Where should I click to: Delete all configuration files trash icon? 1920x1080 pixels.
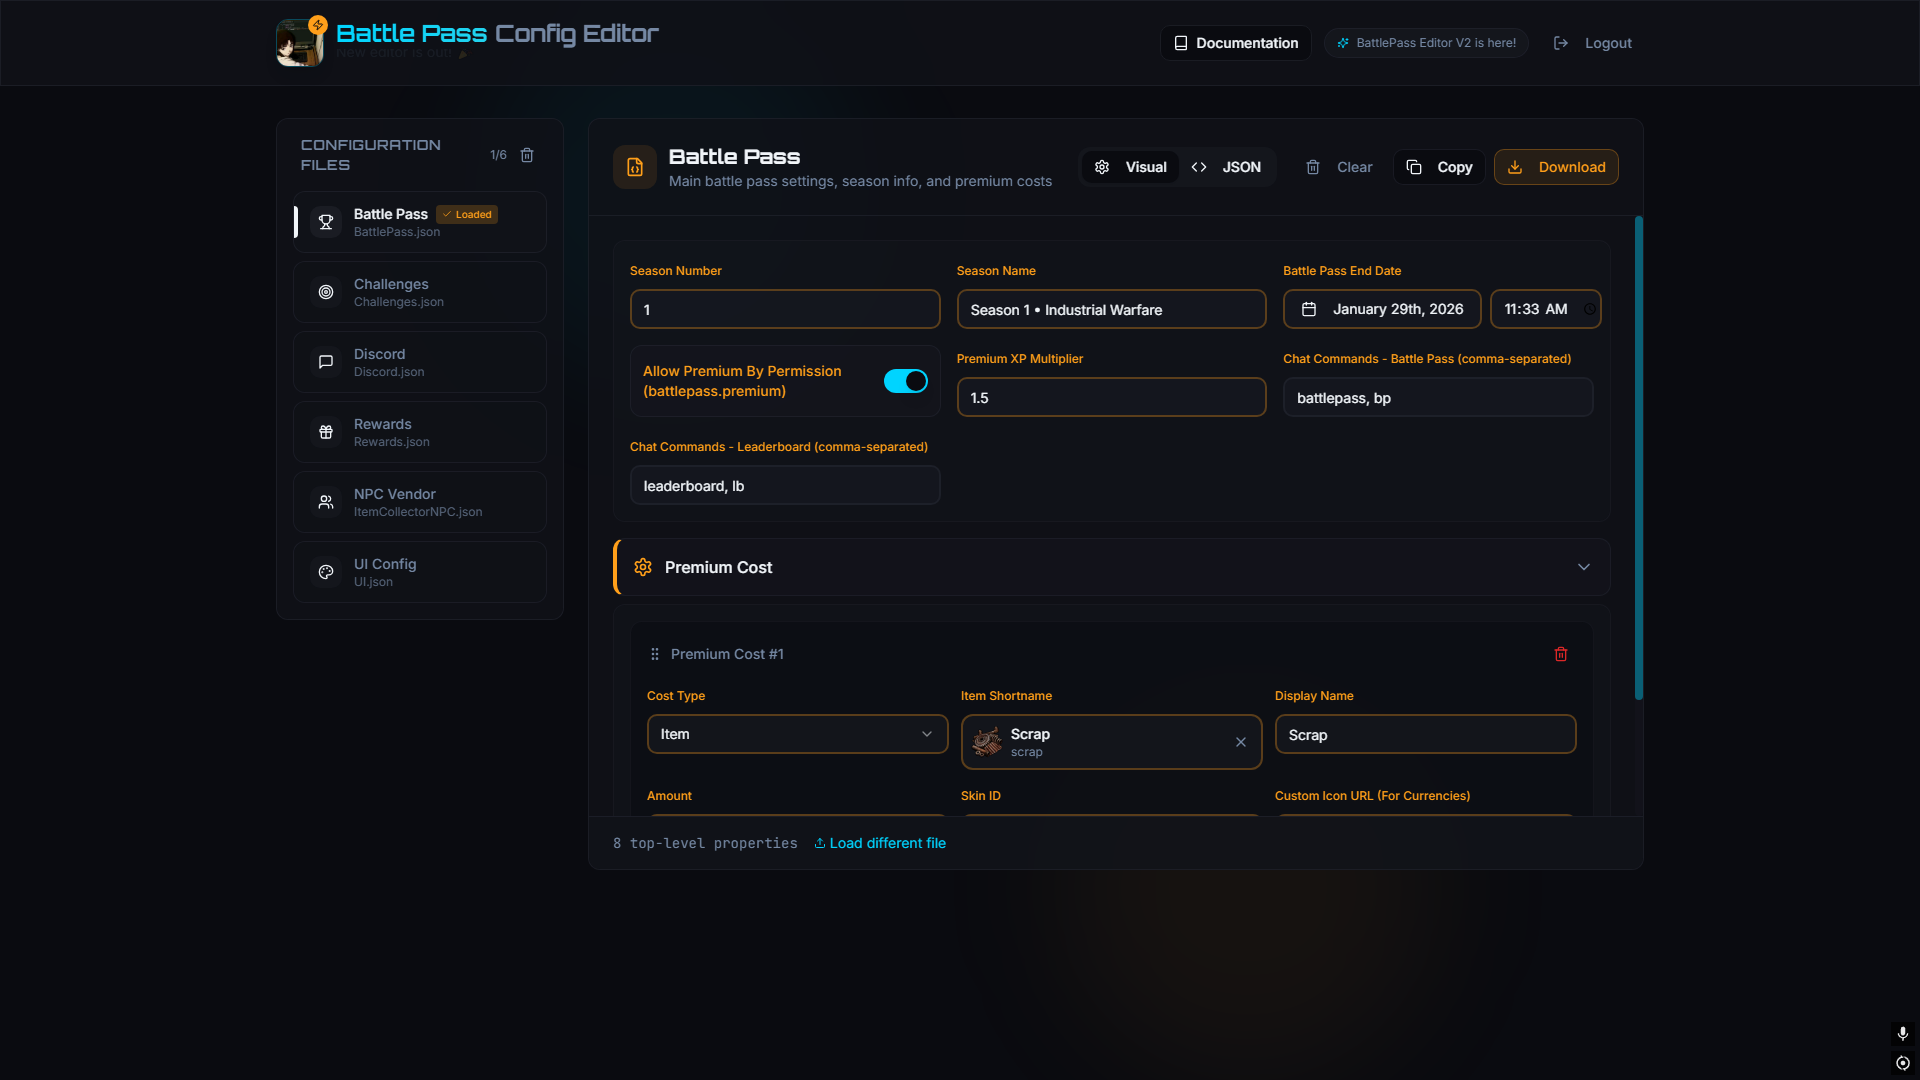(527, 155)
